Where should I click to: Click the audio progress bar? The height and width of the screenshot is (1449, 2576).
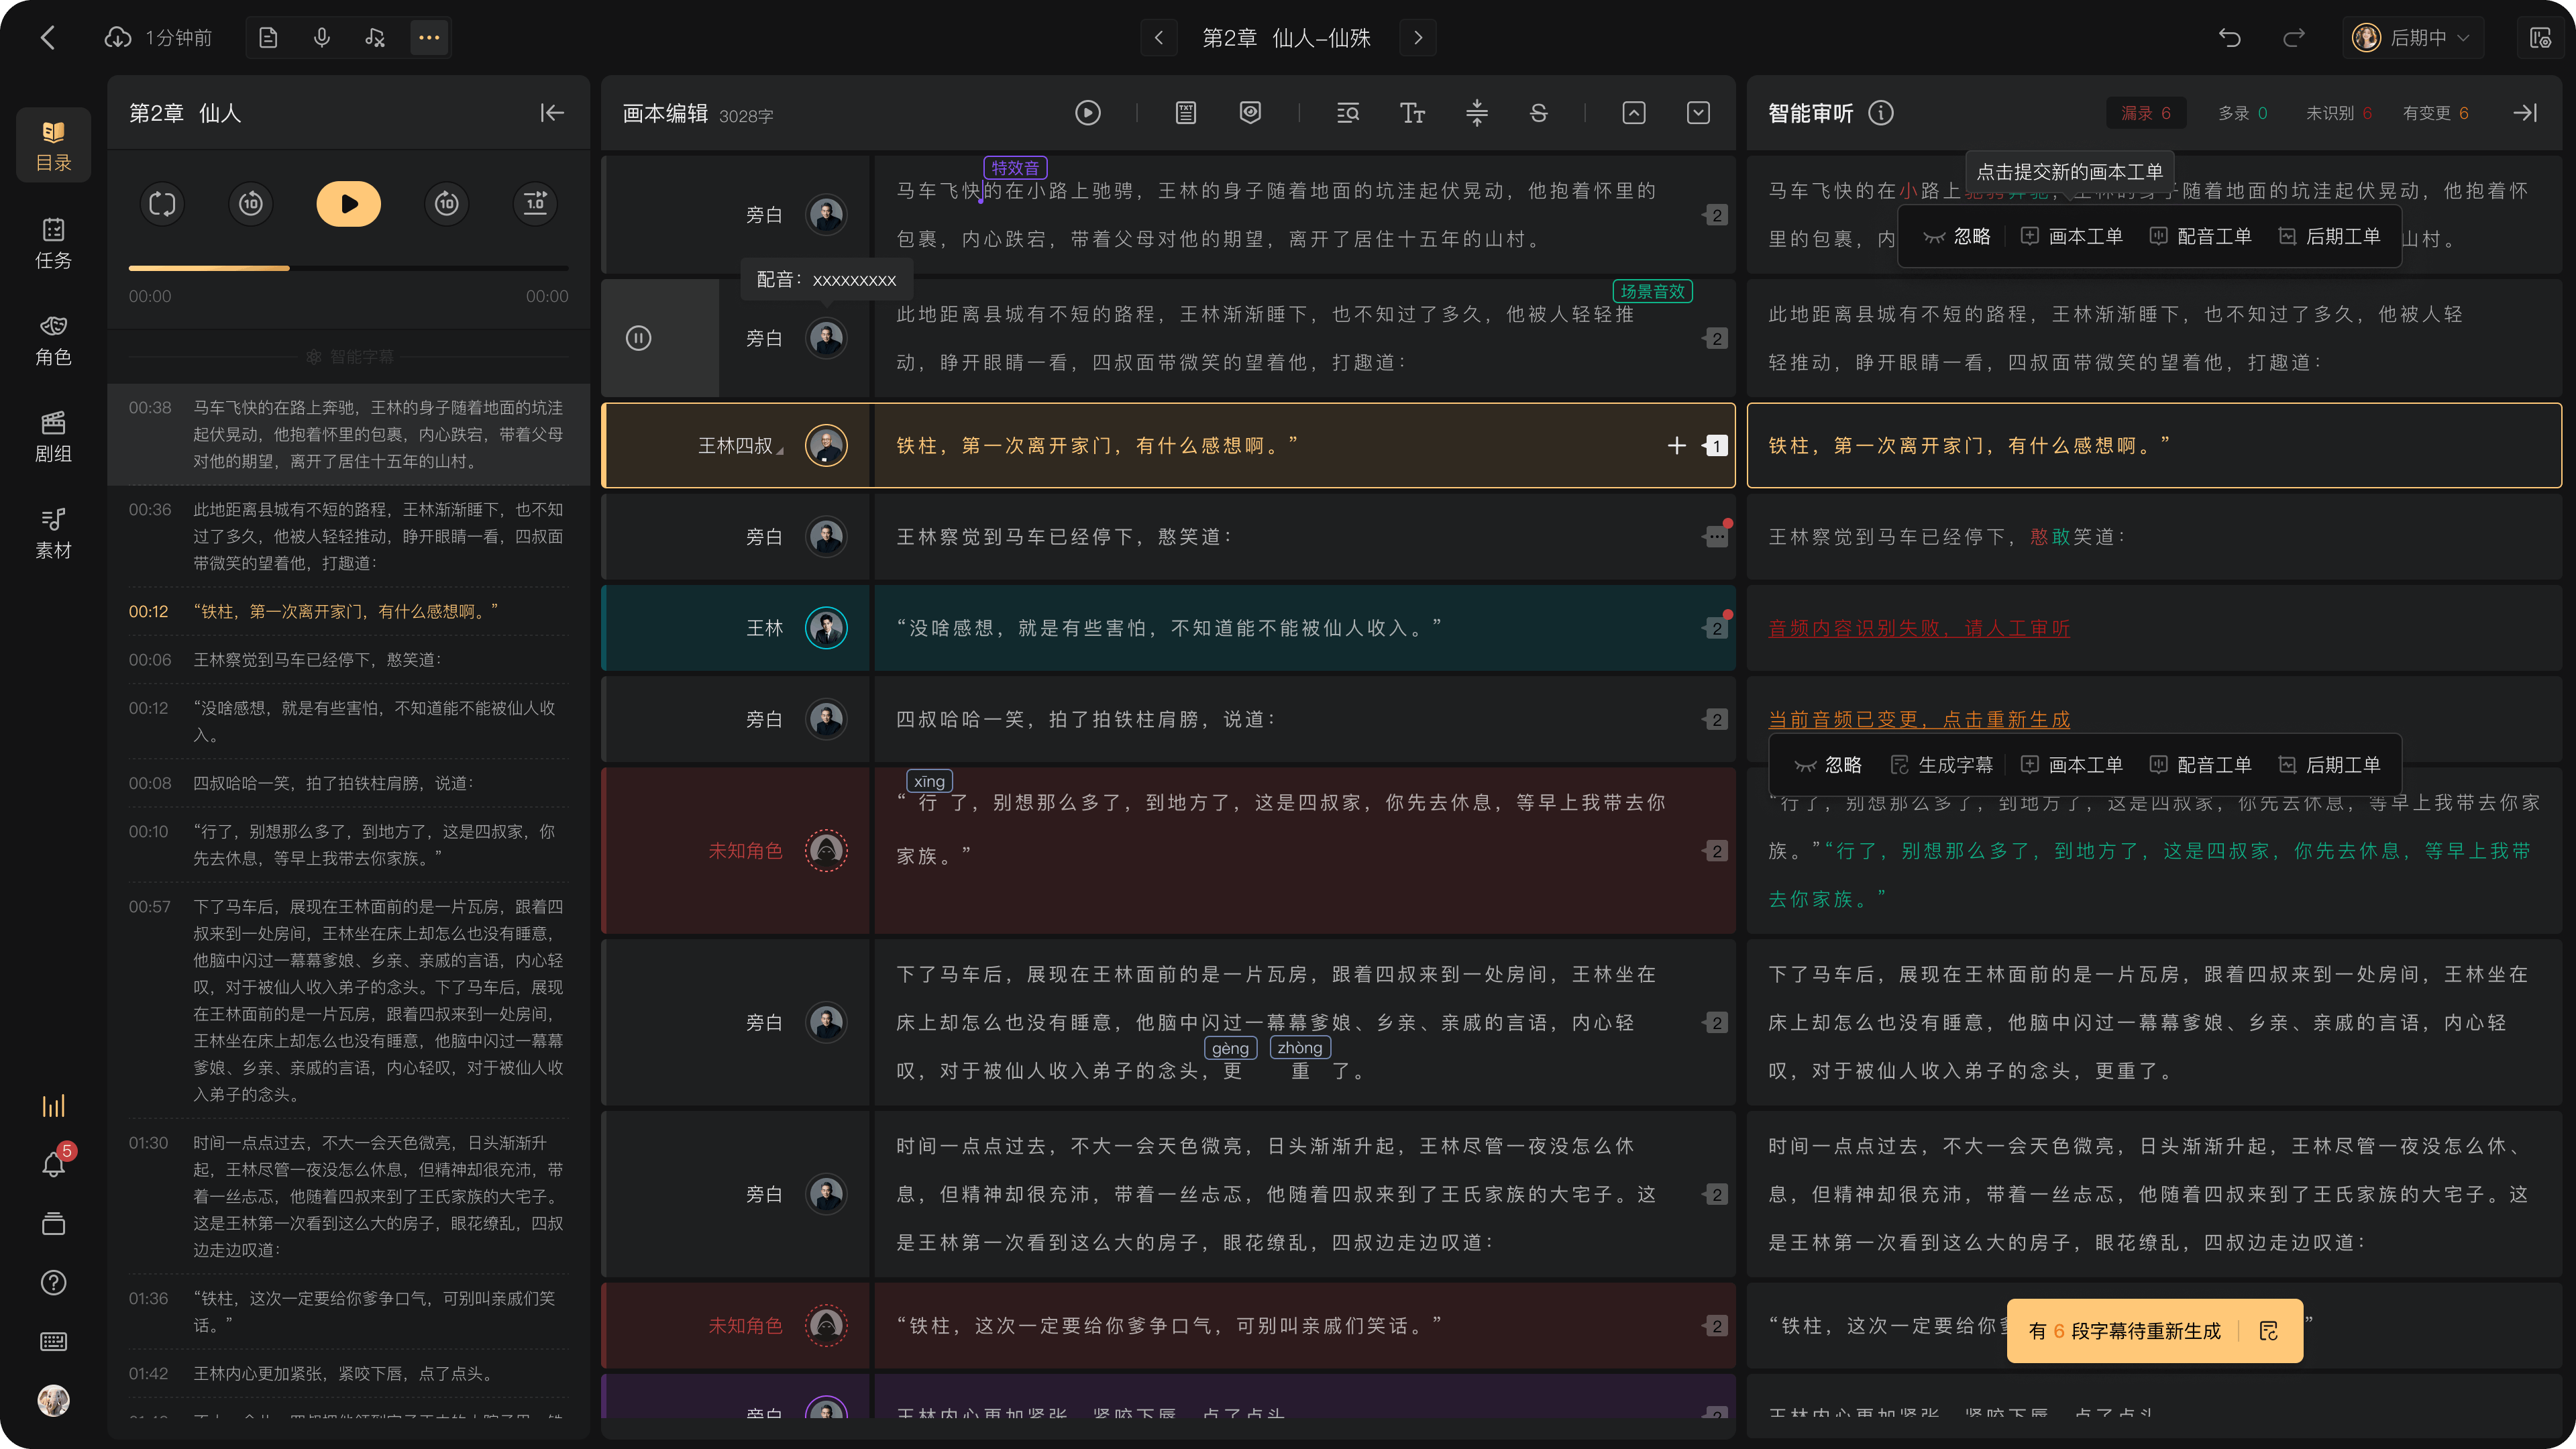tap(349, 268)
